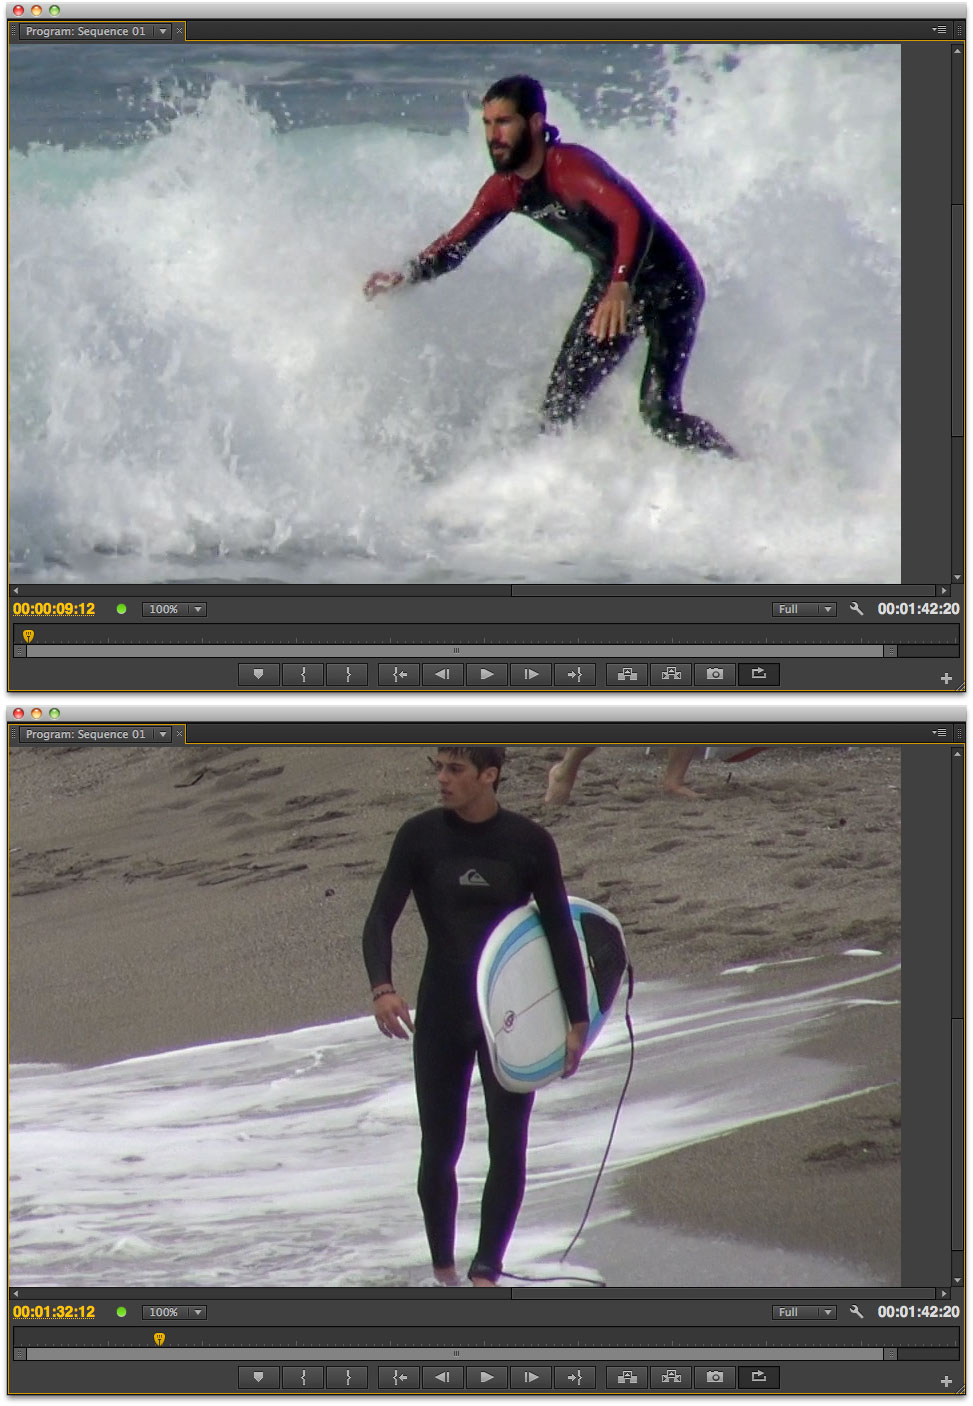The width and height of the screenshot is (973, 1406).
Task: Click the playhead marker in the bottom monitor's time ruler
Action: pos(159,1338)
